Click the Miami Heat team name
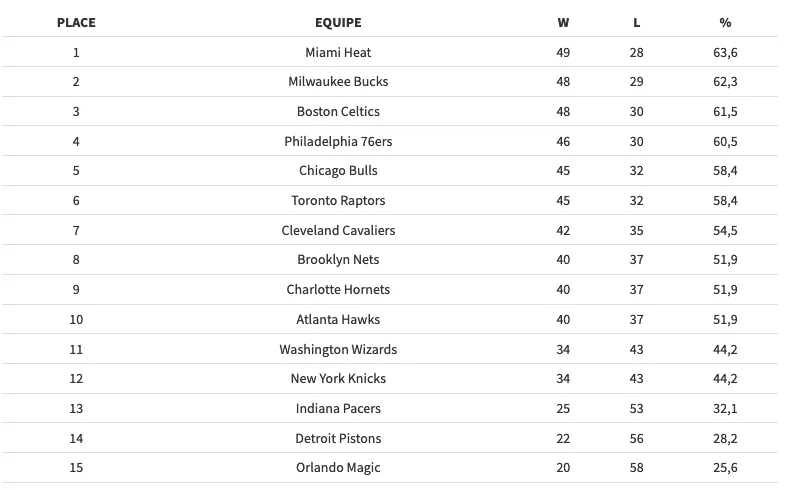The image size is (786, 490). point(338,52)
